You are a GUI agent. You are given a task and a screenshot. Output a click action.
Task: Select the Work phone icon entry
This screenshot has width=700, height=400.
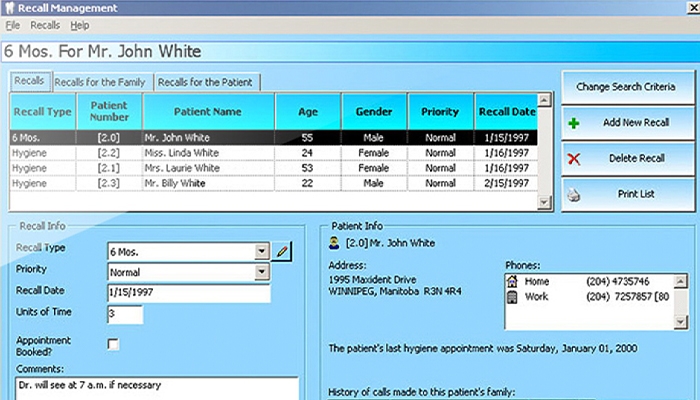513,297
